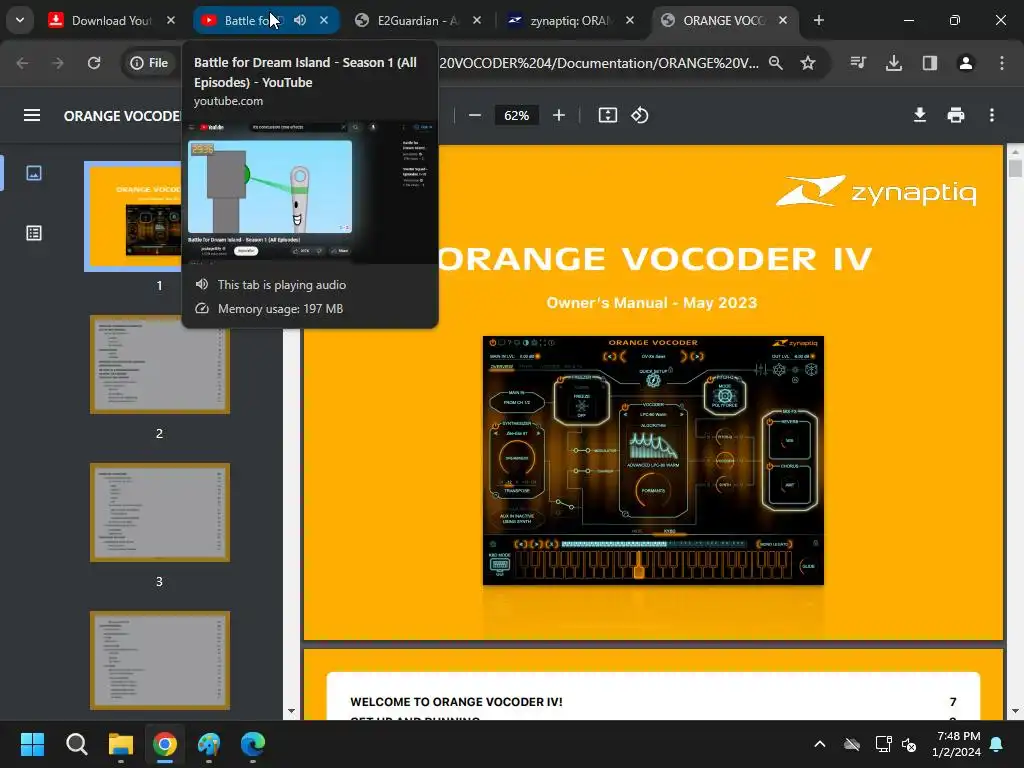Click the File site info chip
The image size is (1024, 768).
149,63
